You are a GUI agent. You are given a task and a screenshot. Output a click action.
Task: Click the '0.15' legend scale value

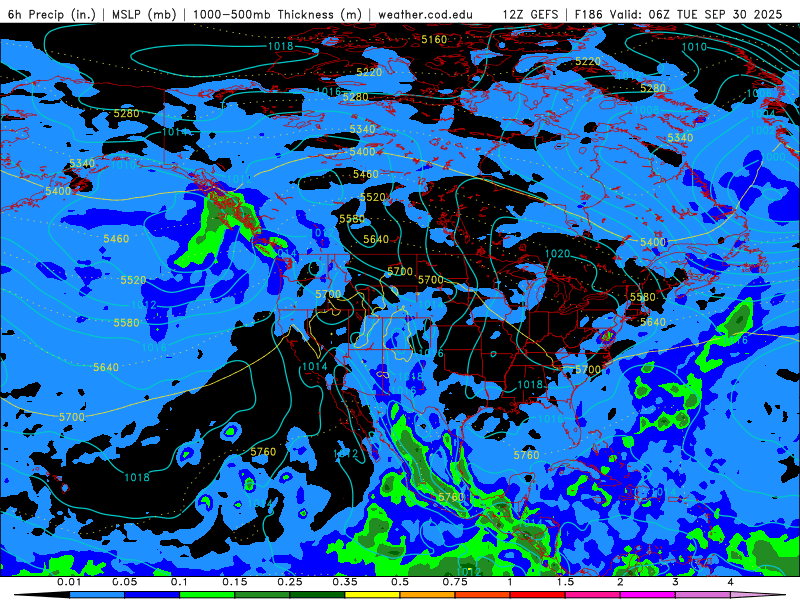(x=235, y=582)
